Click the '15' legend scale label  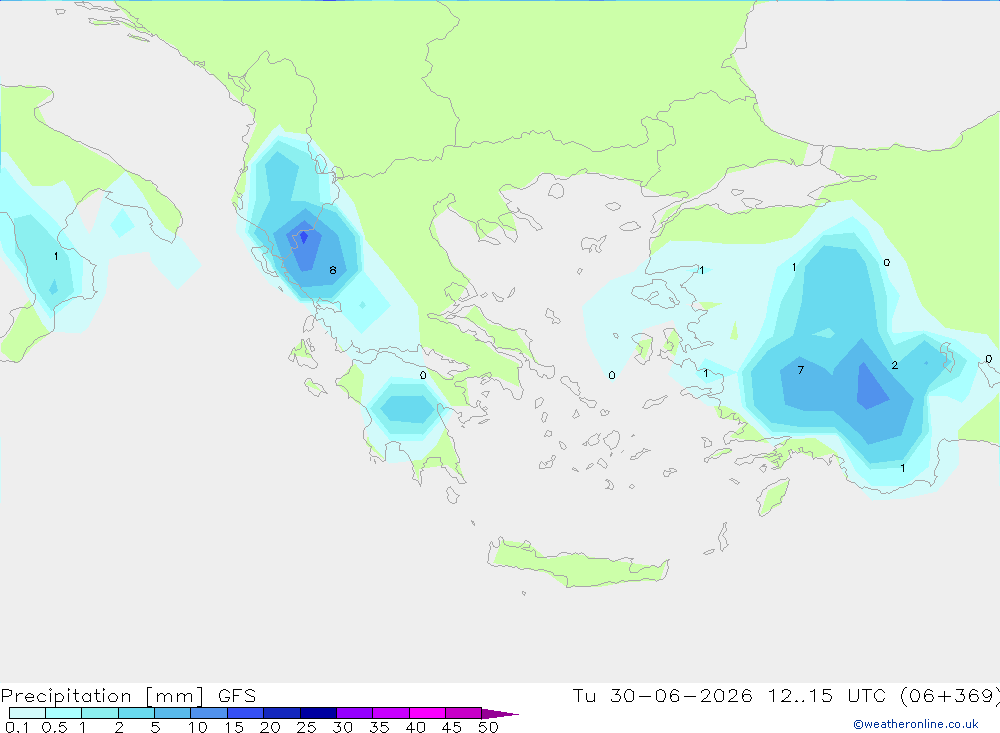click(x=234, y=727)
